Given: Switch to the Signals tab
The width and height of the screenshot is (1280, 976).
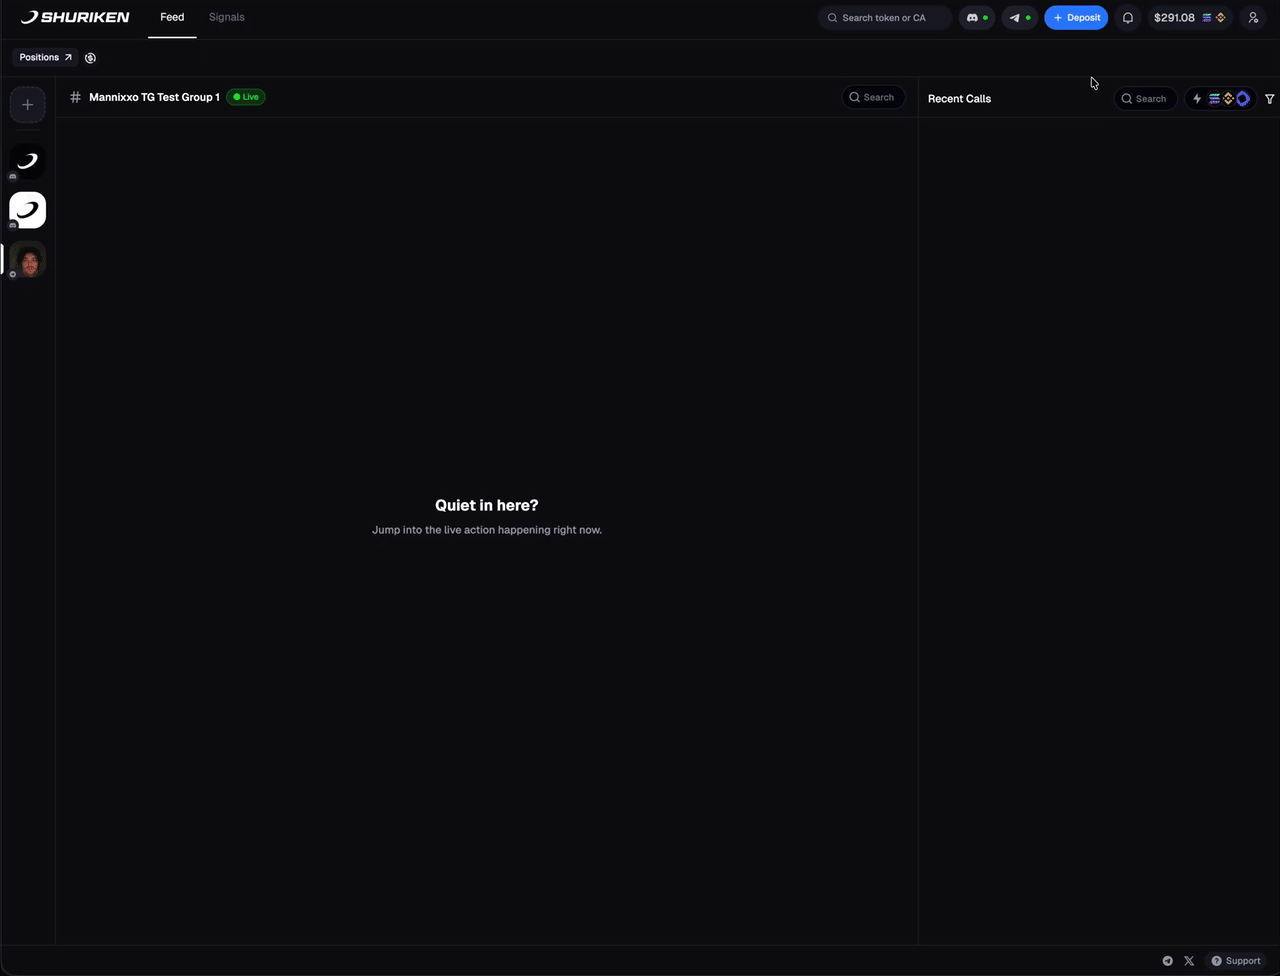Looking at the screenshot, I should click(226, 17).
